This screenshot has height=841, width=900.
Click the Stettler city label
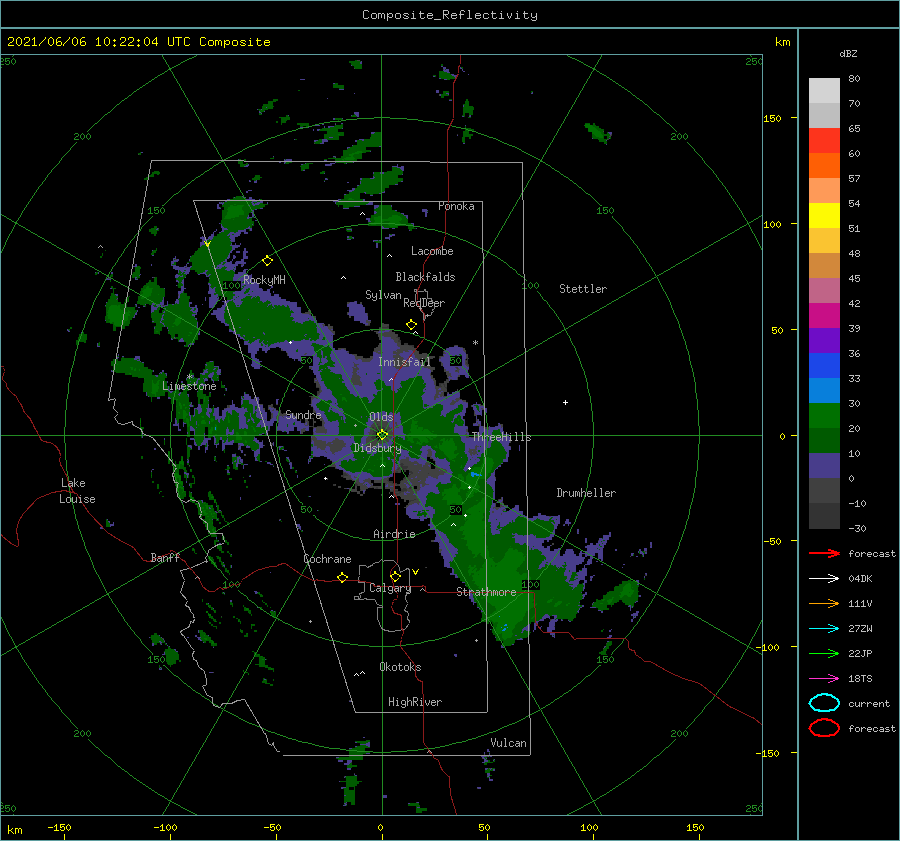pyautogui.click(x=583, y=289)
